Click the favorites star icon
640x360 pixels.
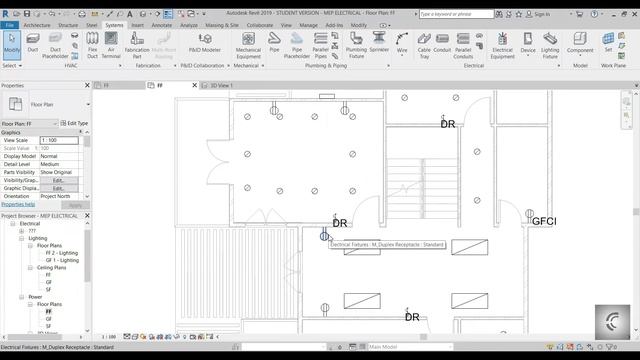pyautogui.click(x=519, y=14)
